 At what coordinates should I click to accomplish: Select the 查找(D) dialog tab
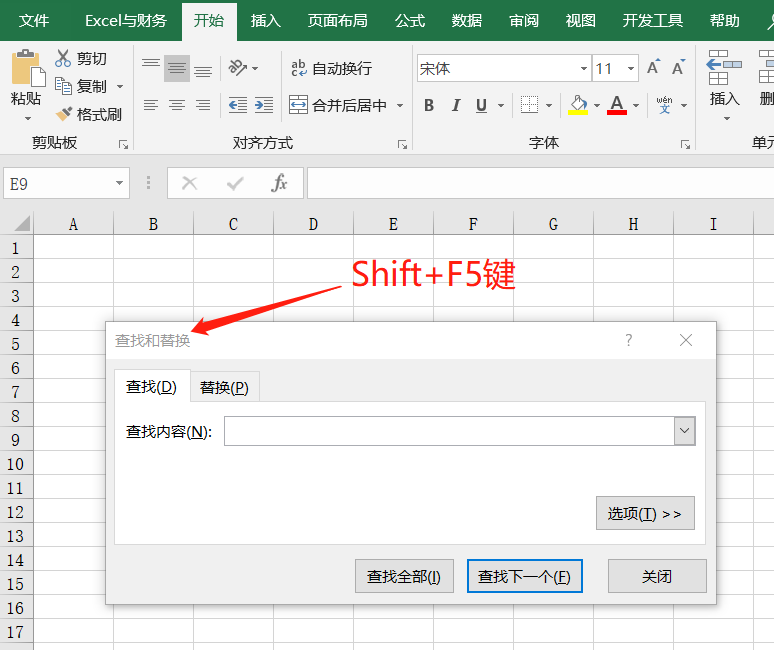(152, 386)
